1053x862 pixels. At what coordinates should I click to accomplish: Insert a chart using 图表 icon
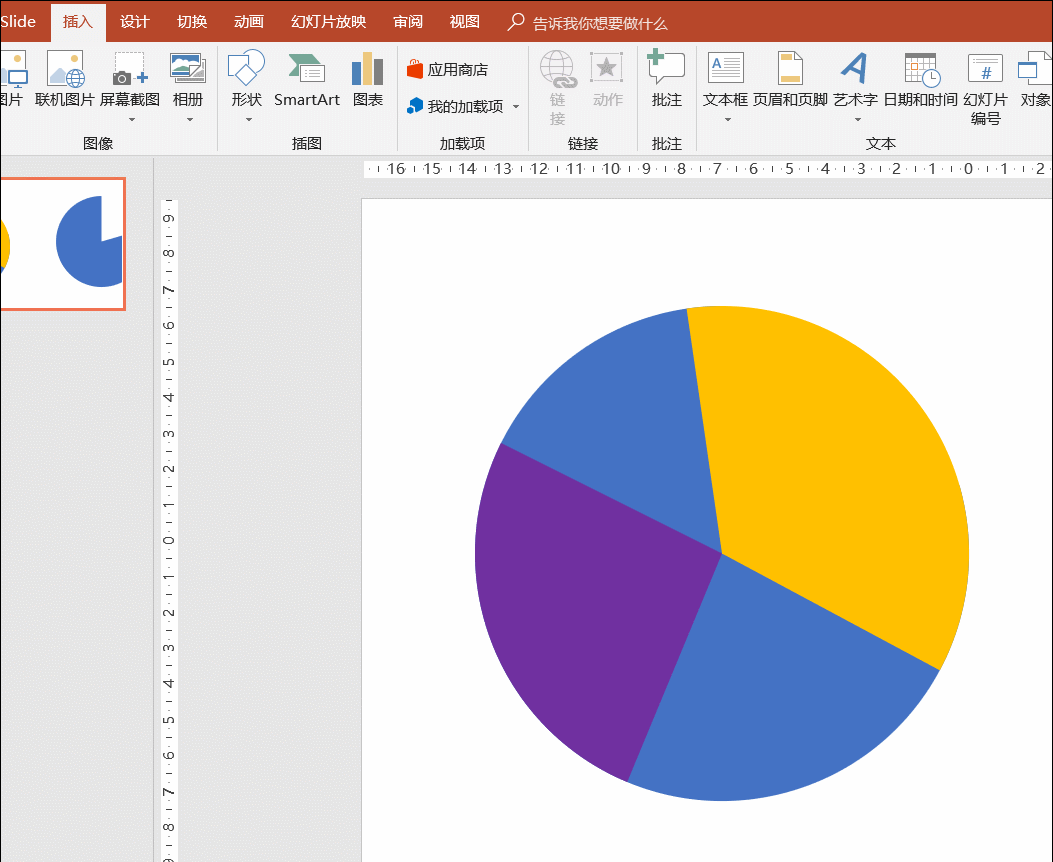[367, 80]
